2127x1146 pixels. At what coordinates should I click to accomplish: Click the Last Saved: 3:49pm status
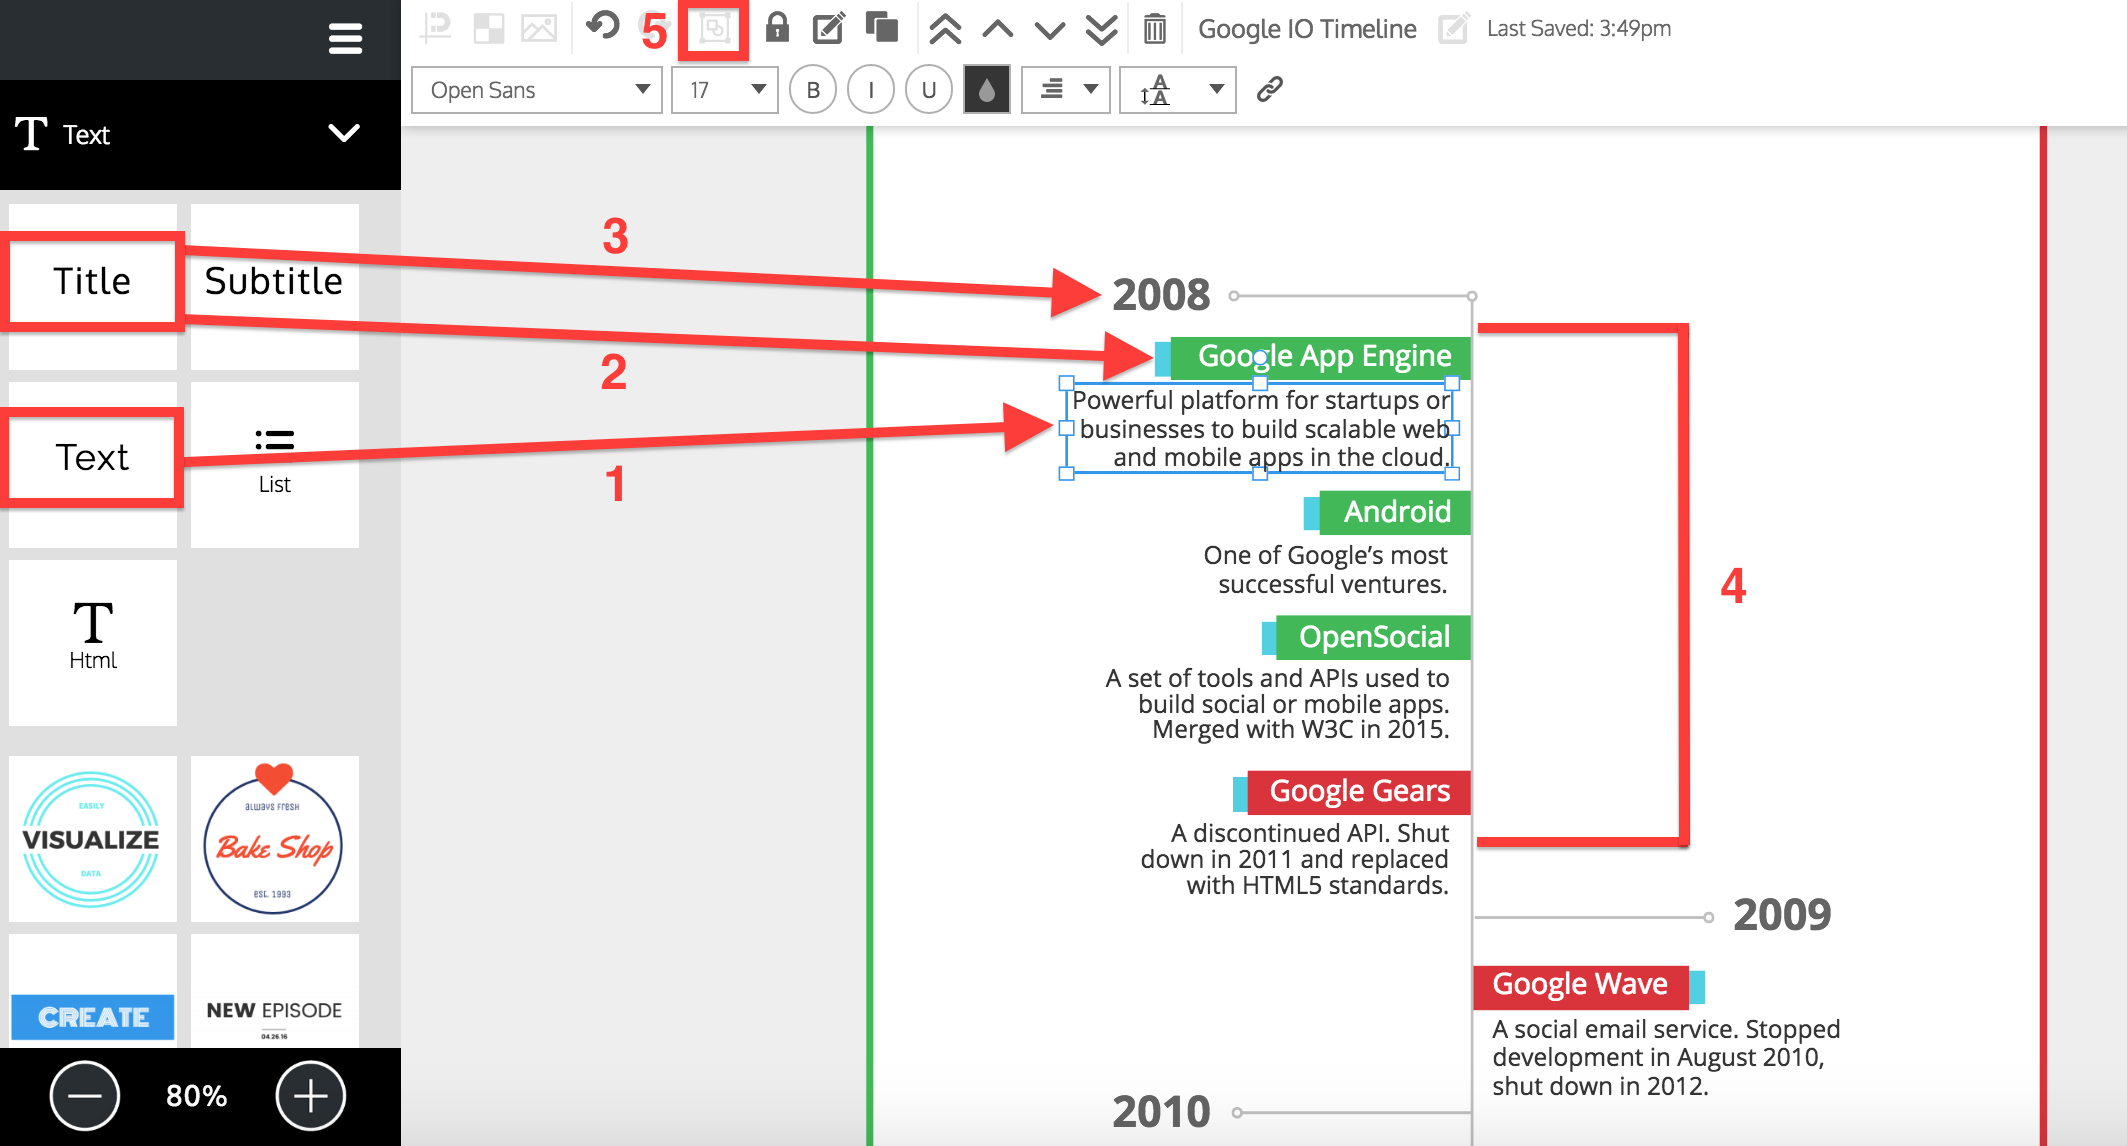(1579, 28)
